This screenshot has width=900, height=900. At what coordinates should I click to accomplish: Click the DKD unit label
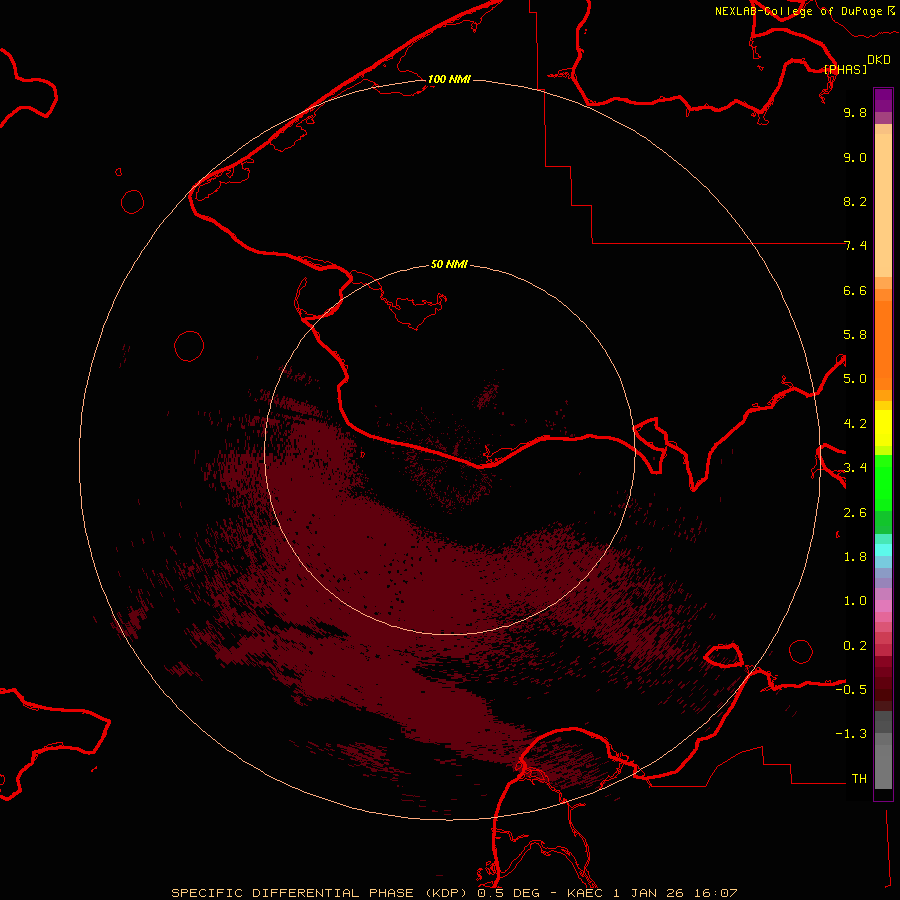coord(879,60)
